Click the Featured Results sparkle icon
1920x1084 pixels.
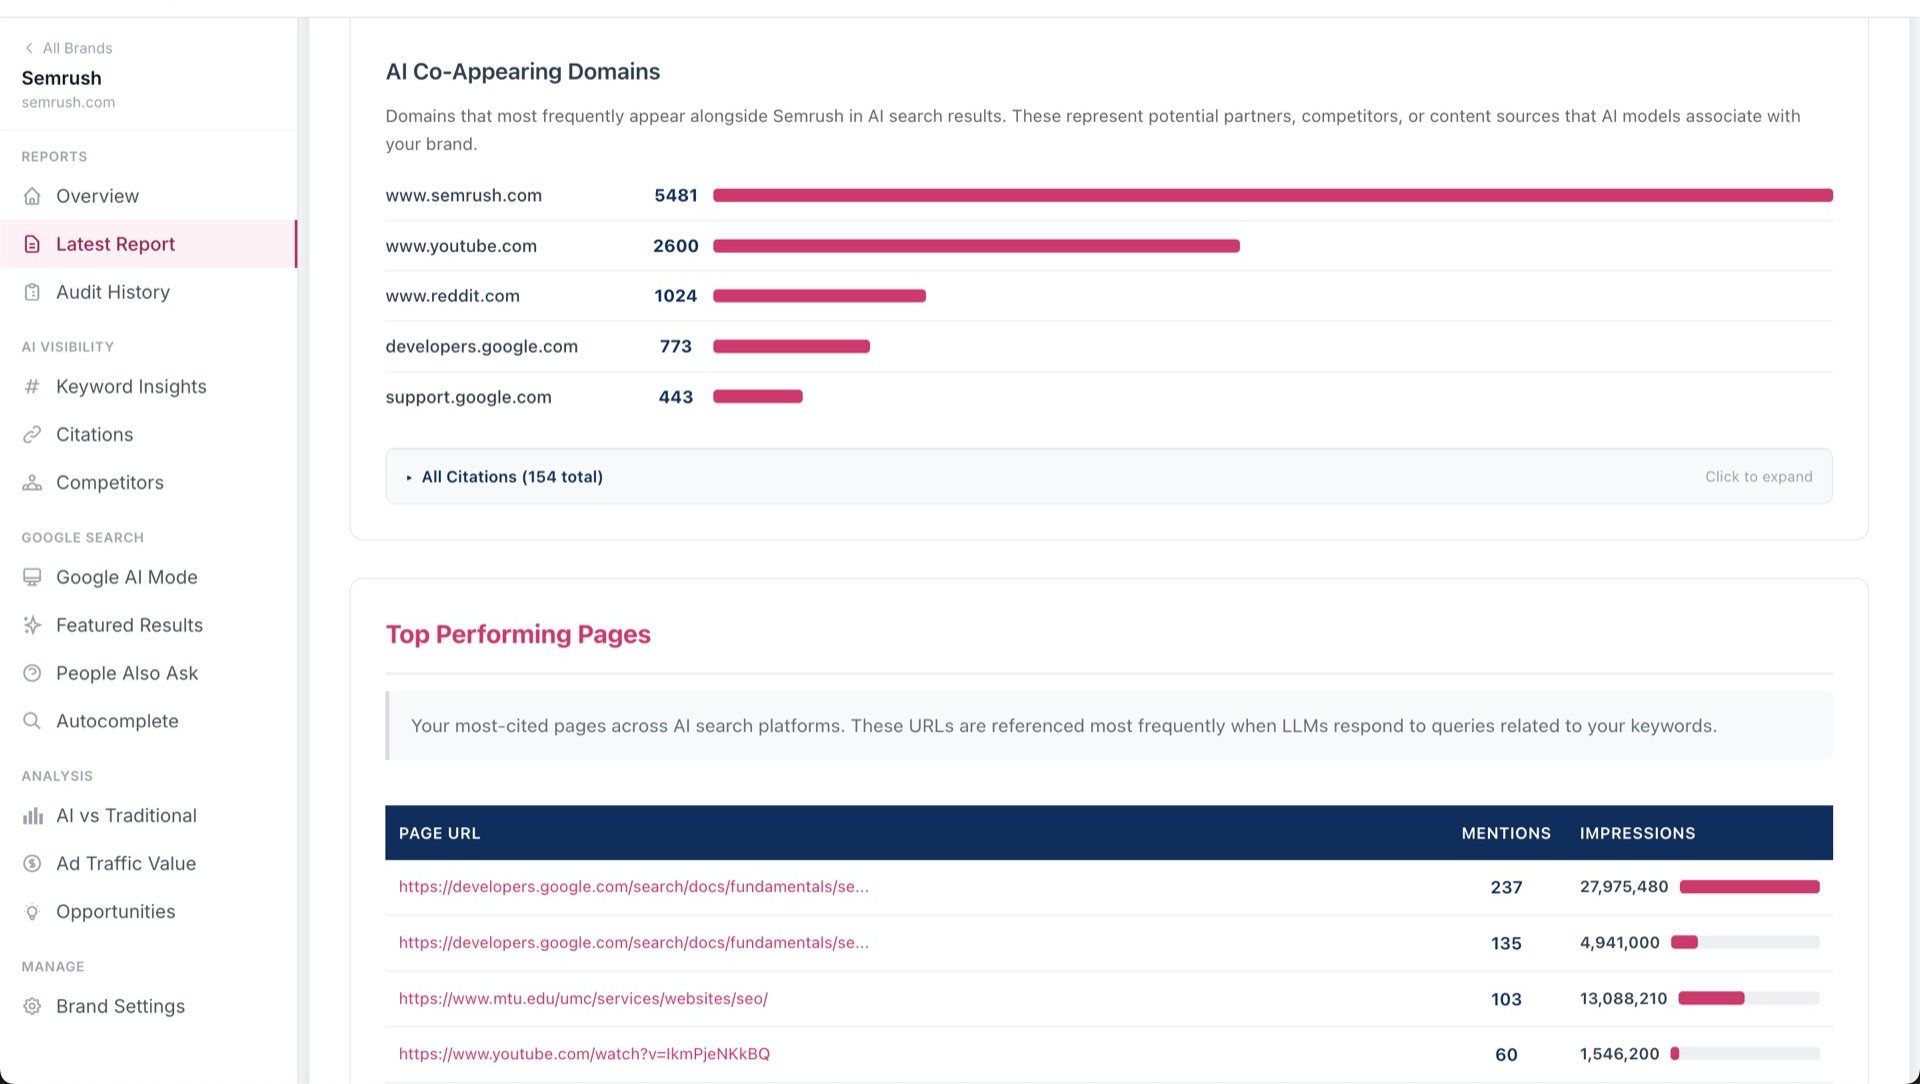[x=32, y=625]
